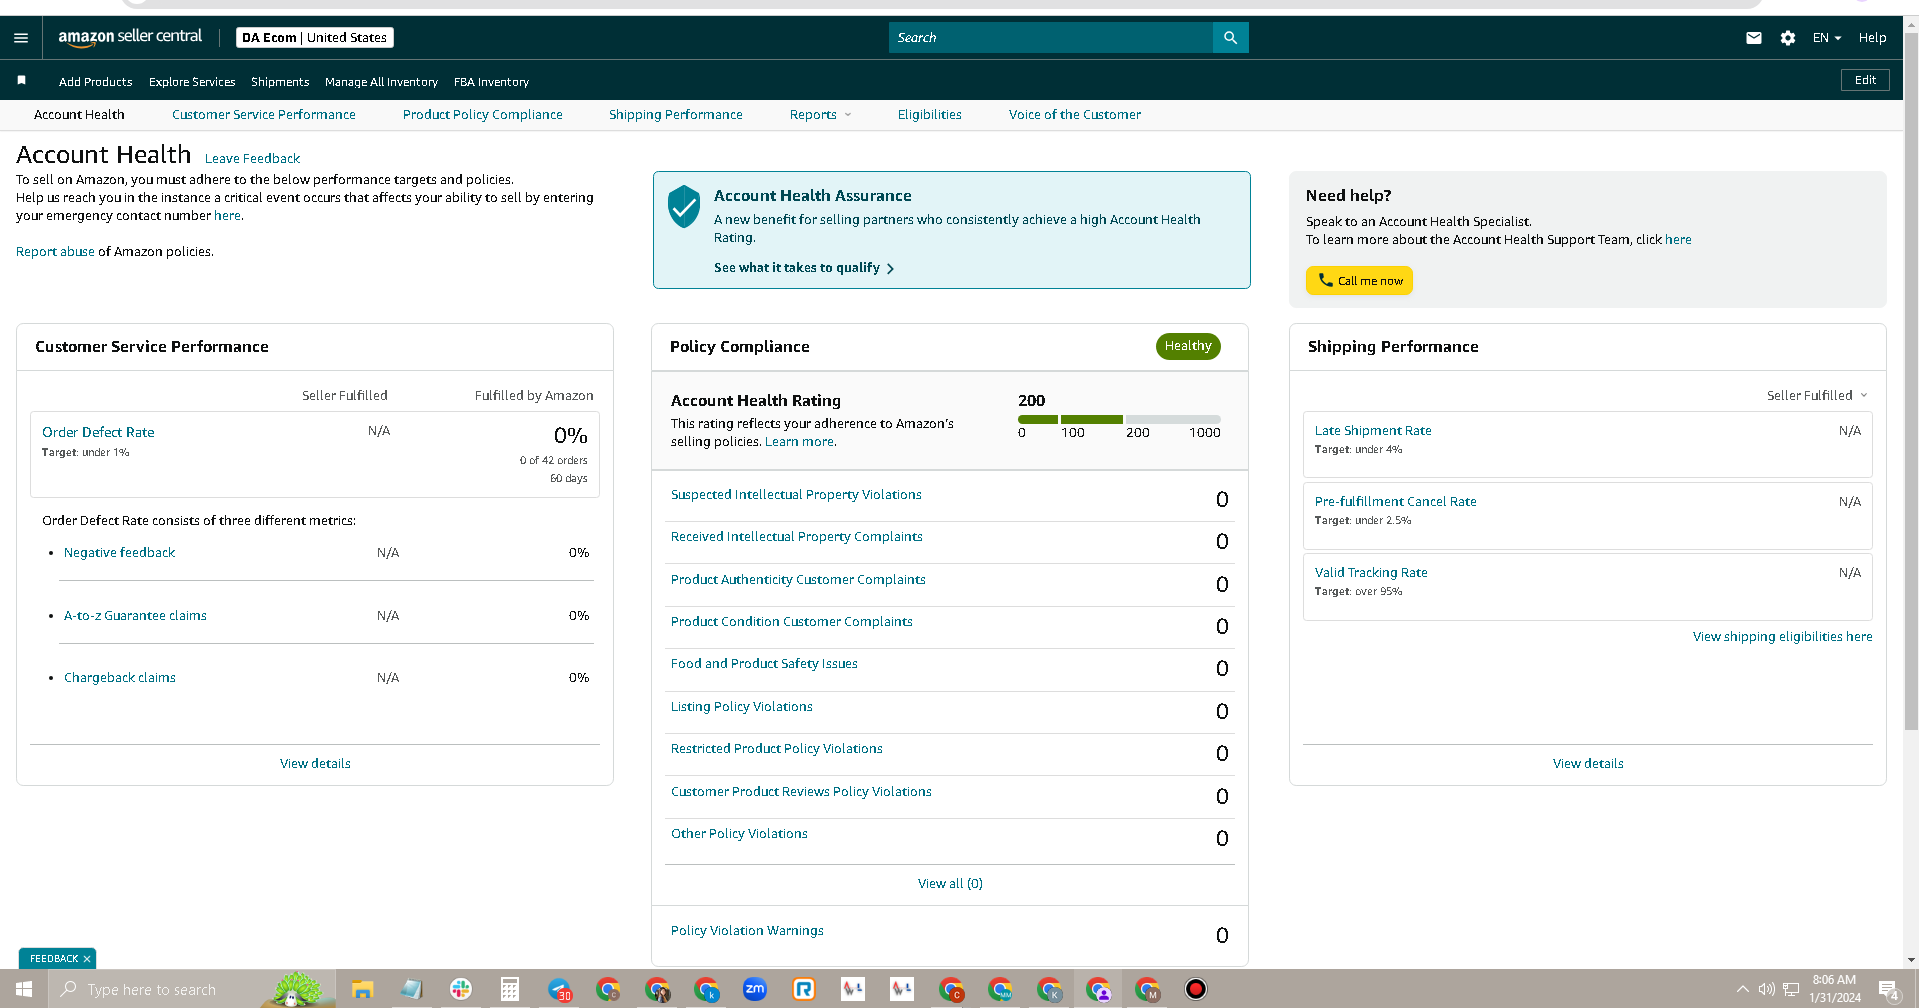Expand the EN language dropdown
The width and height of the screenshot is (1919, 1008).
coord(1826,38)
